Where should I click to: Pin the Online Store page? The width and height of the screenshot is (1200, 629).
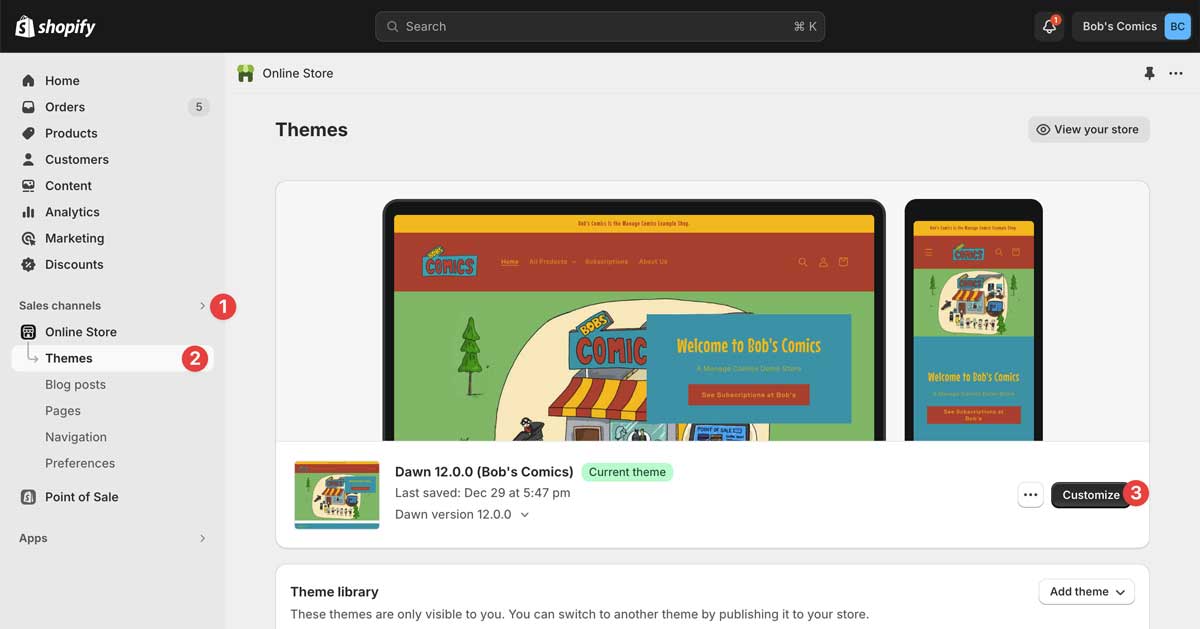pos(1149,73)
